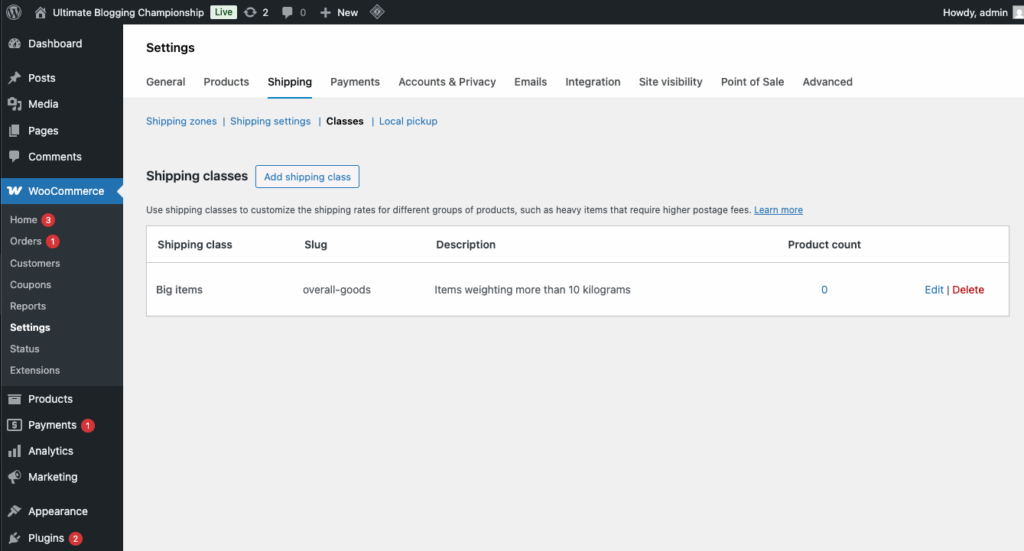This screenshot has height=551, width=1024.
Task: Open Ultimate Blogging Championship site link
Action: click(128, 12)
